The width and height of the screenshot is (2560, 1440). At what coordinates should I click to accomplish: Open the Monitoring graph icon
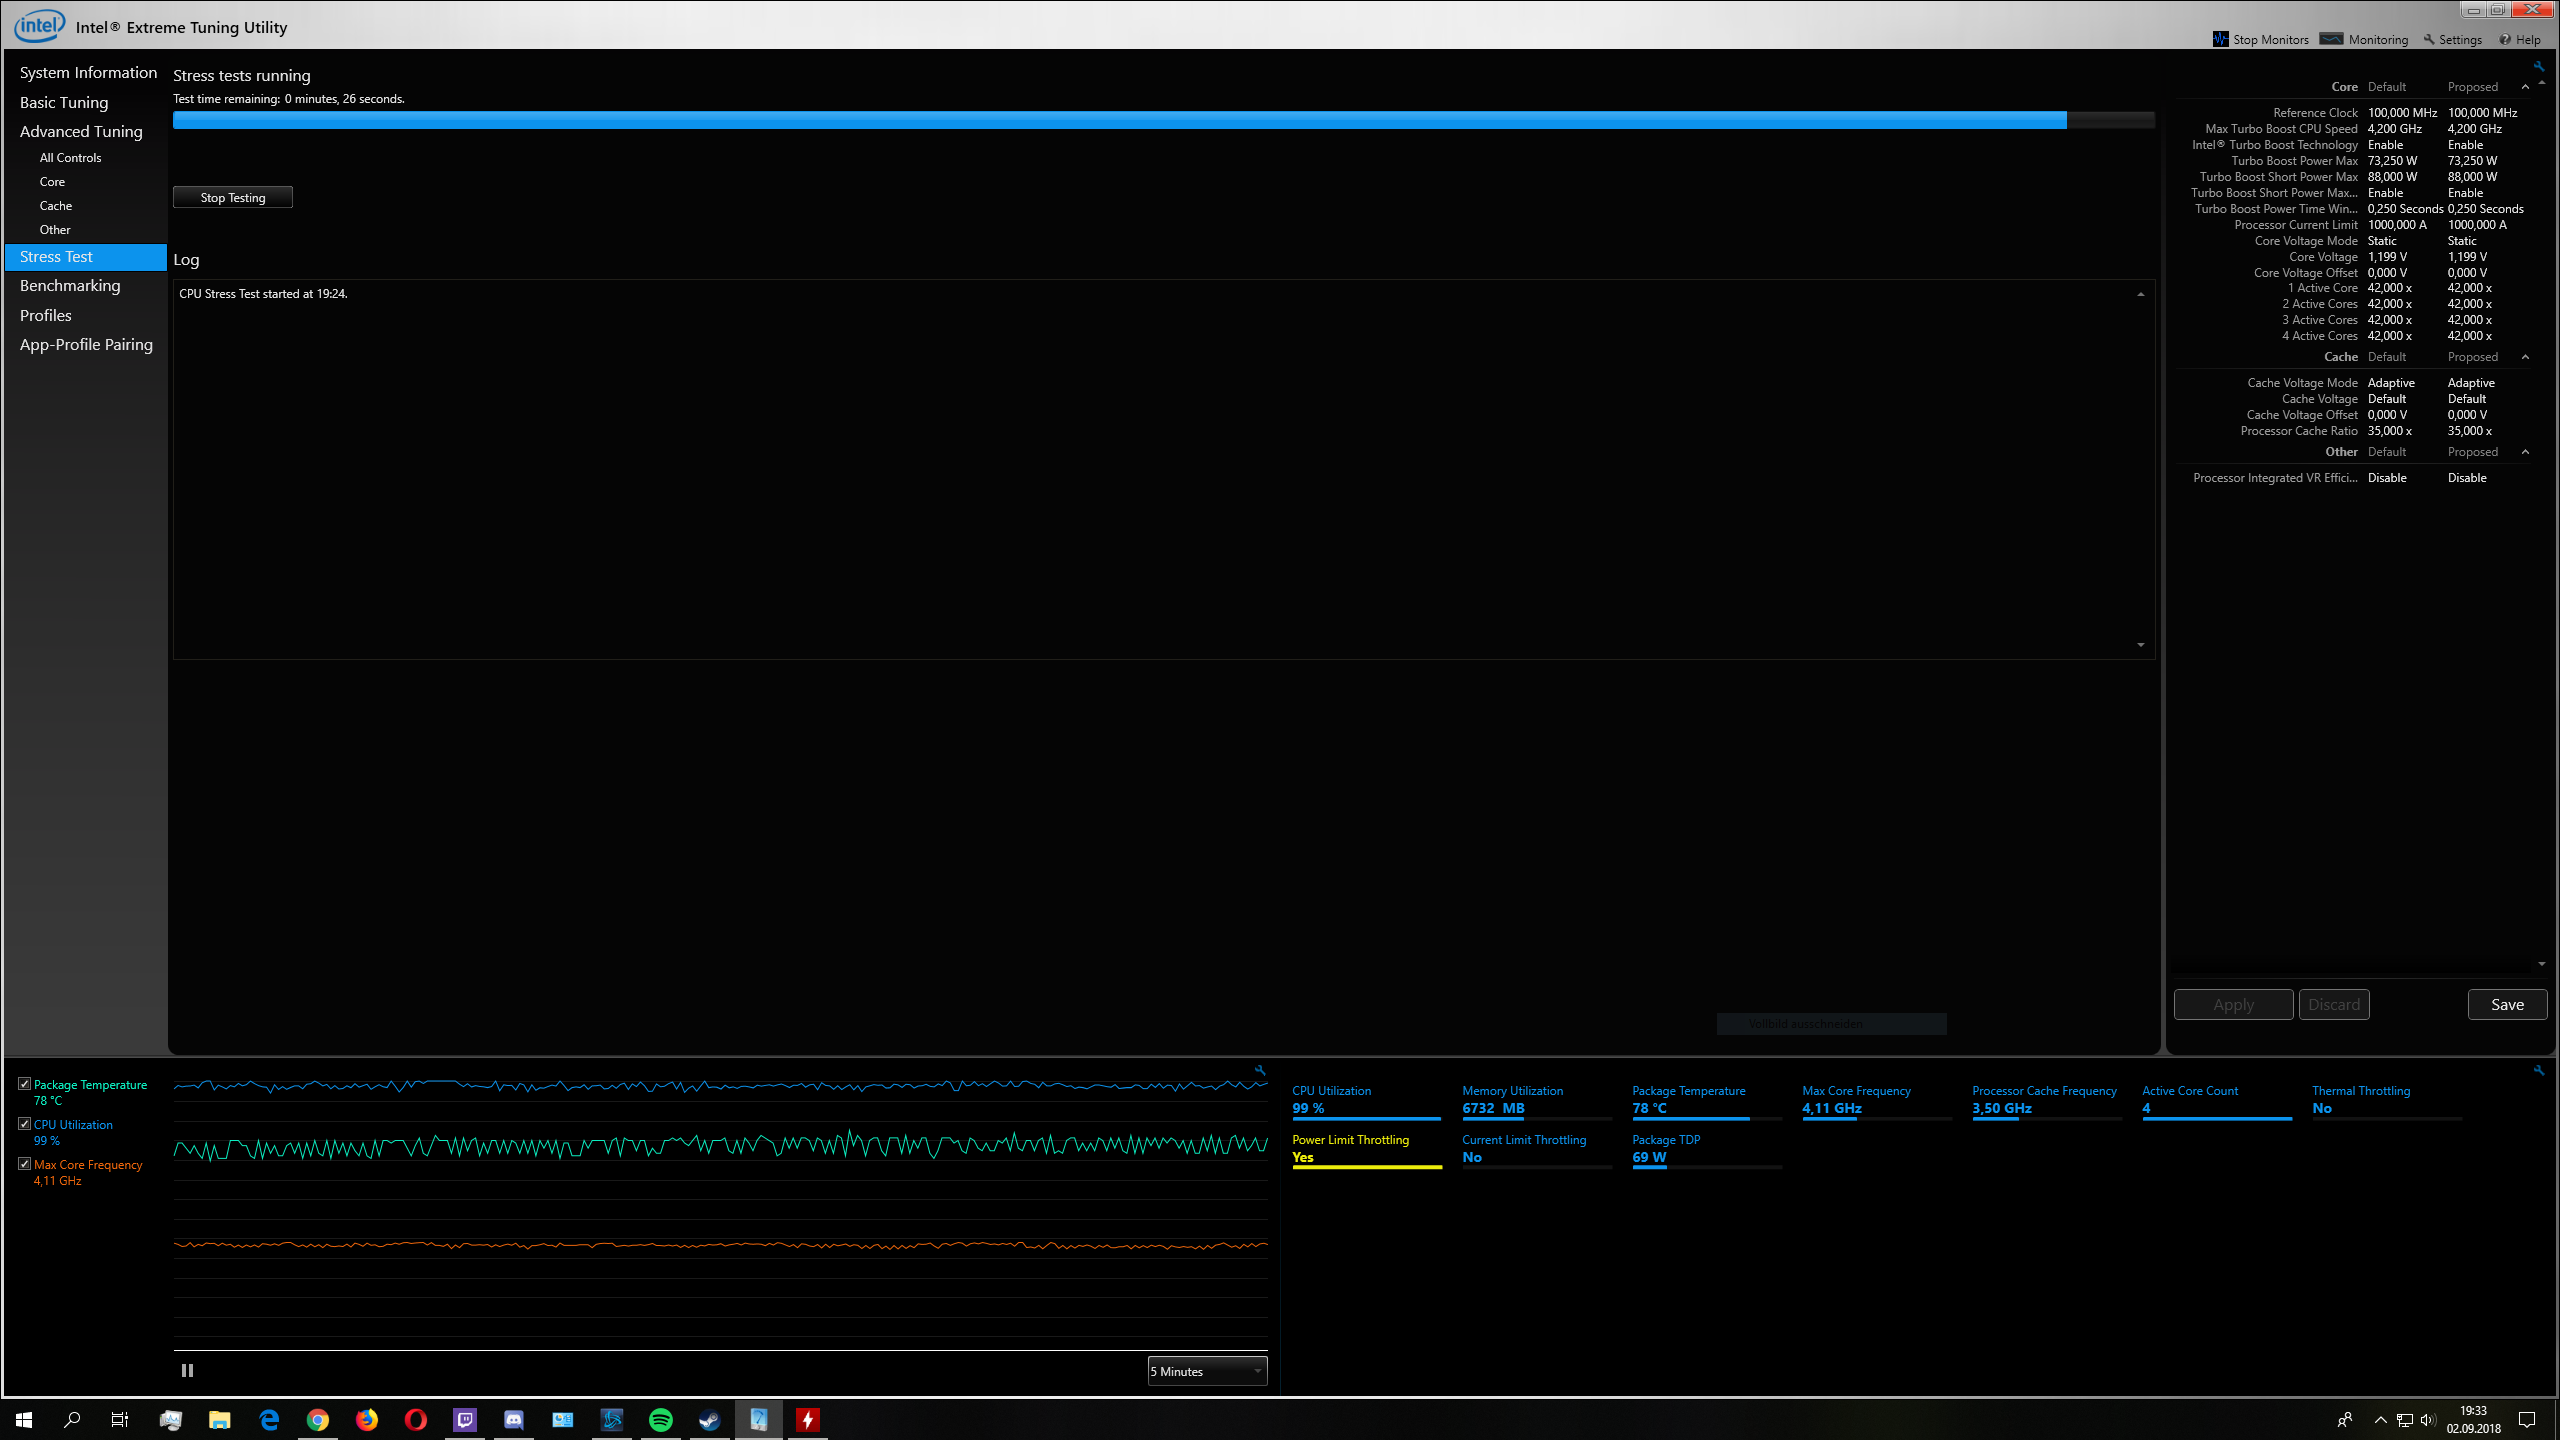2331,39
